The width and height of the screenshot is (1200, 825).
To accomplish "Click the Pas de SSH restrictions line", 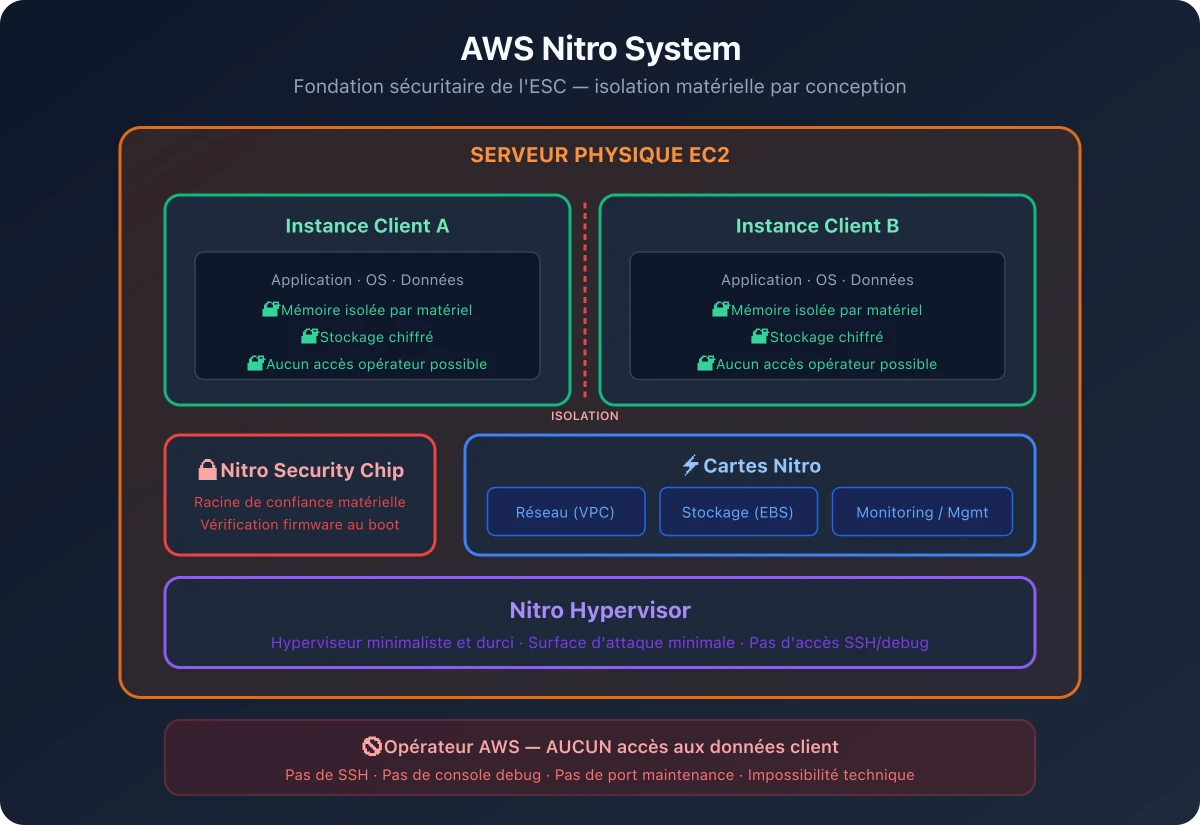I will [600, 775].
